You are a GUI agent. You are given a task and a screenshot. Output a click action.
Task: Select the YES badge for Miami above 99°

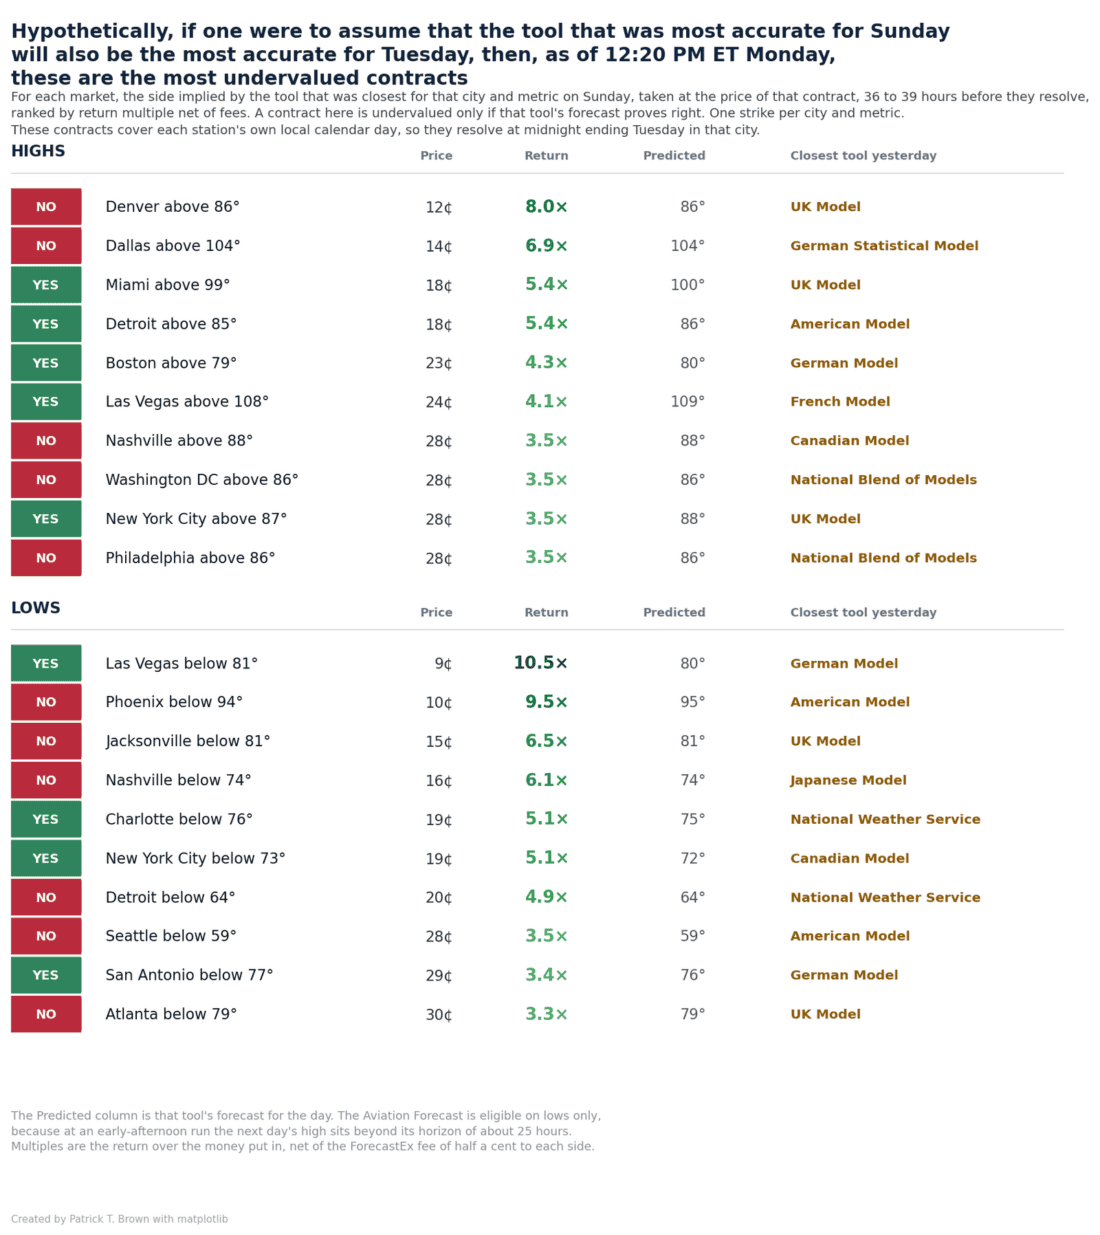pyautogui.click(x=46, y=285)
